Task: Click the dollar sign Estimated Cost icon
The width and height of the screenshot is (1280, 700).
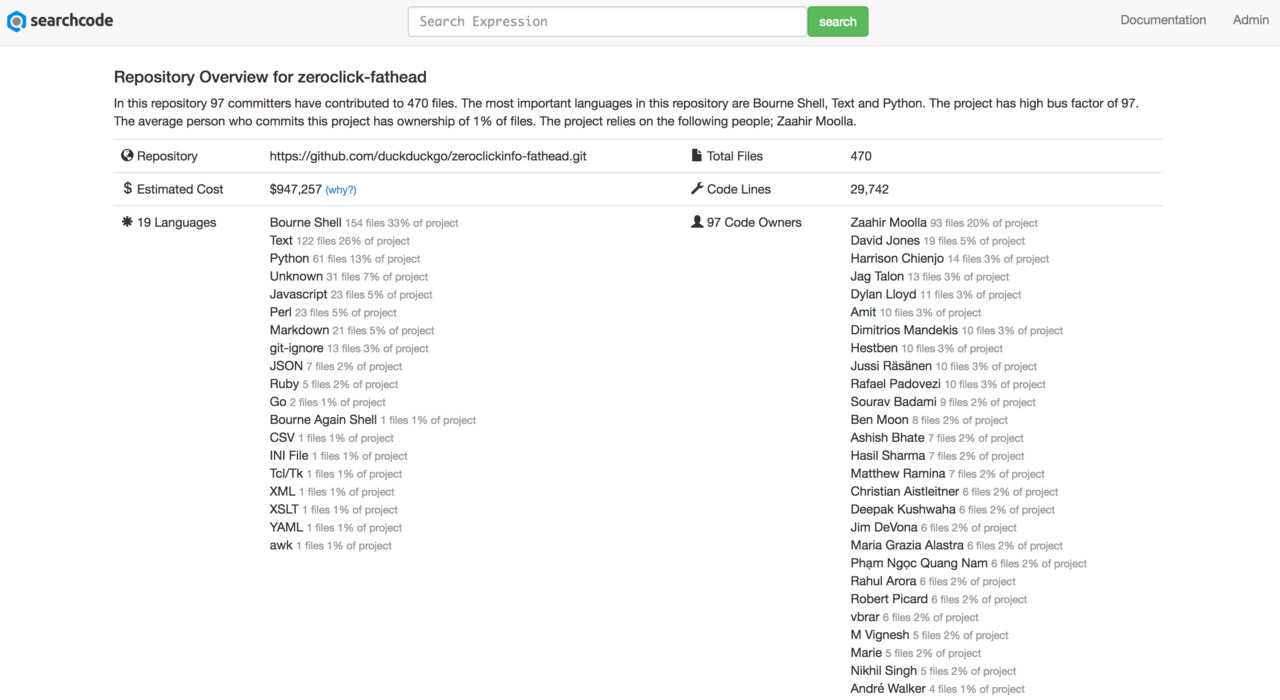Action: pyautogui.click(x=127, y=189)
